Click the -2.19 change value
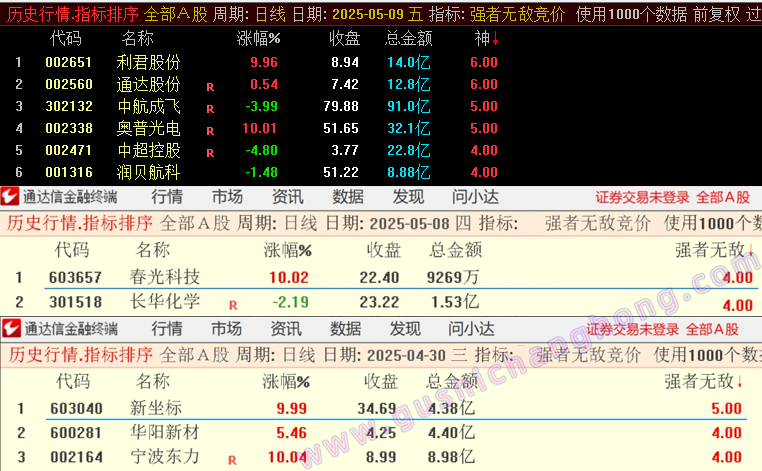The image size is (762, 471). tap(290, 302)
